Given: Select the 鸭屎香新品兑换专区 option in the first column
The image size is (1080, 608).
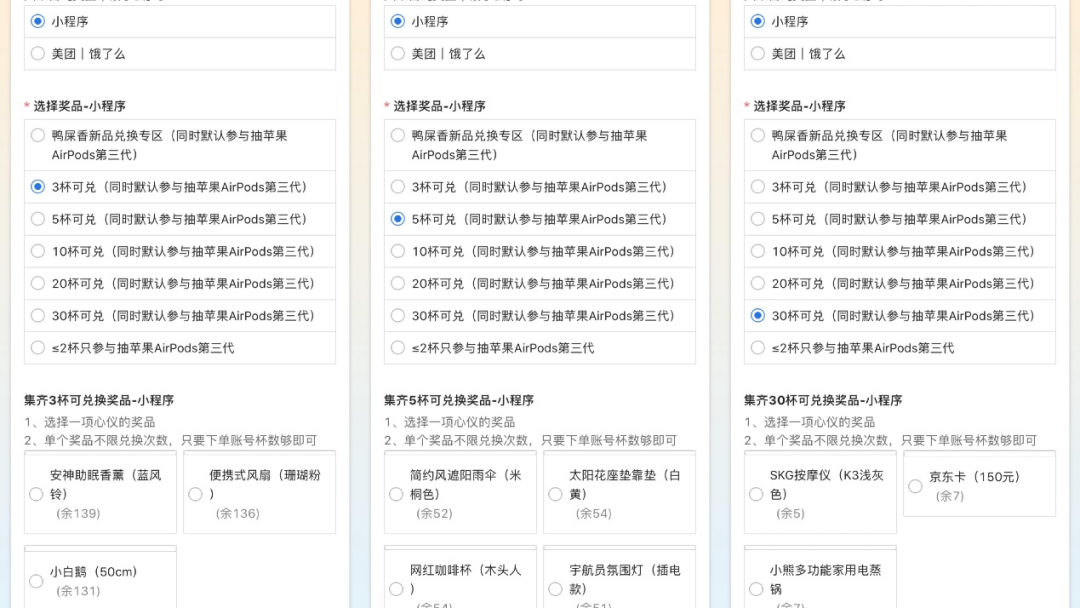Looking at the screenshot, I should click(38, 135).
